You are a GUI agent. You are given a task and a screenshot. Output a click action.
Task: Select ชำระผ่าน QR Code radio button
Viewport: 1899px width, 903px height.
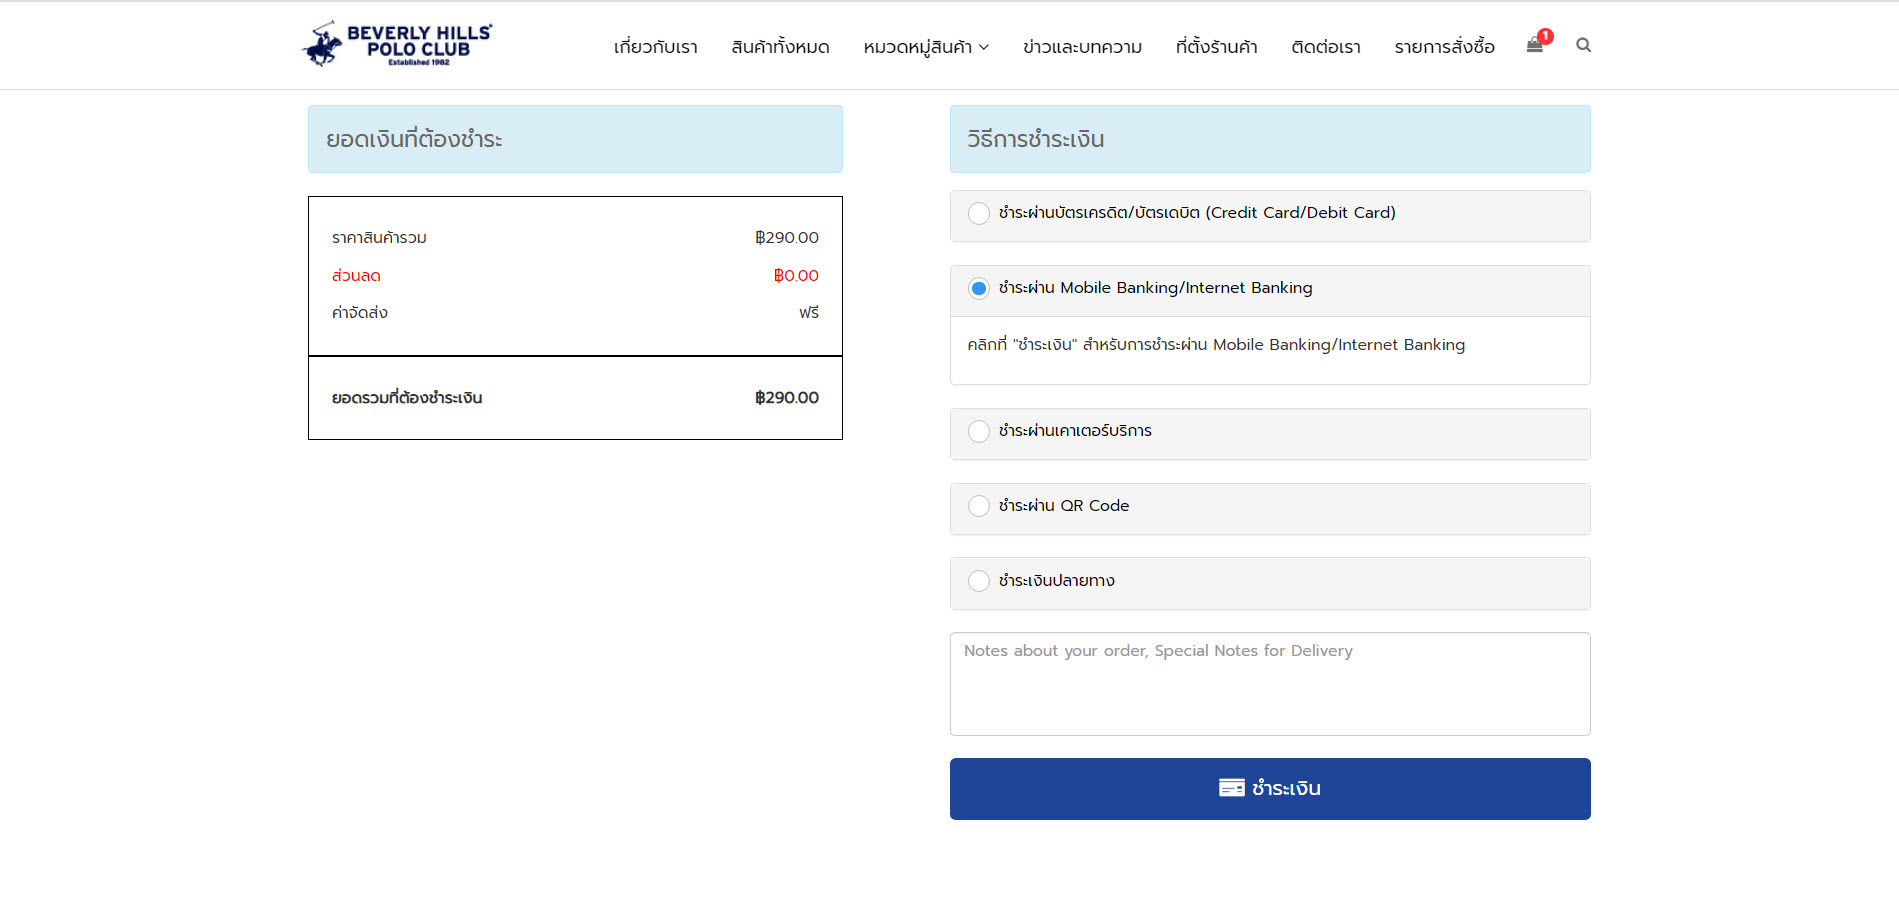pos(979,506)
